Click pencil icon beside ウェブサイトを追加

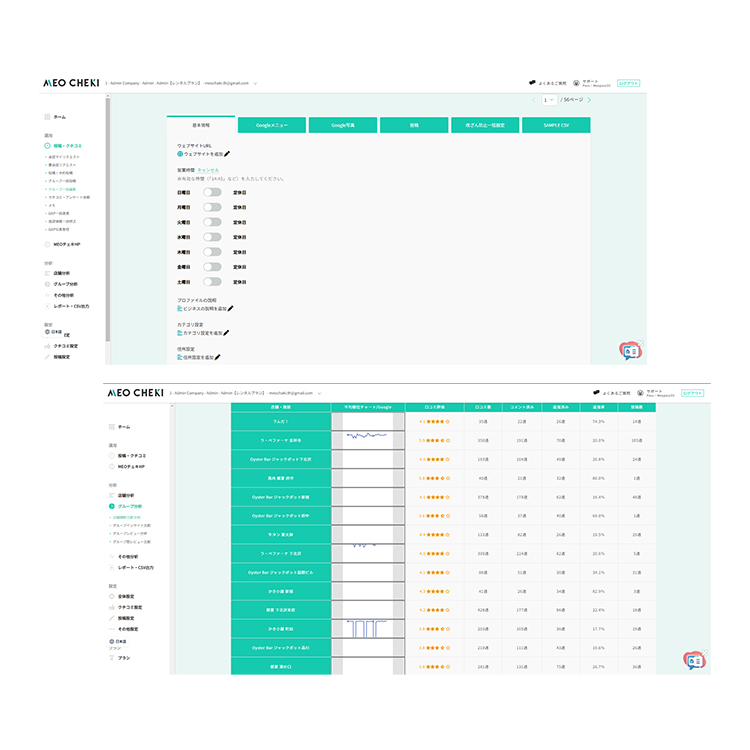pos(227,154)
